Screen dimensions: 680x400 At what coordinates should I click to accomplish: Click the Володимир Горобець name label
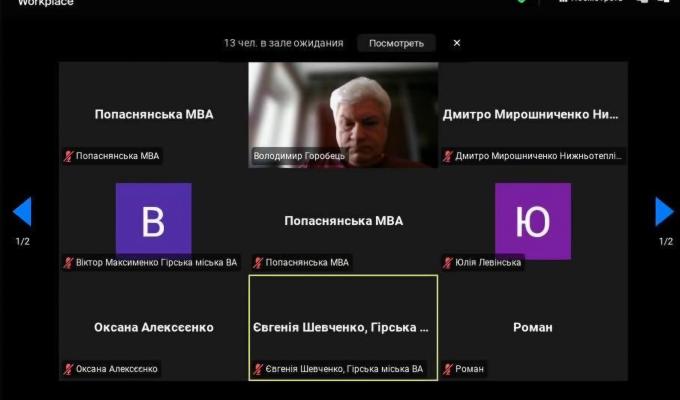[x=299, y=156]
